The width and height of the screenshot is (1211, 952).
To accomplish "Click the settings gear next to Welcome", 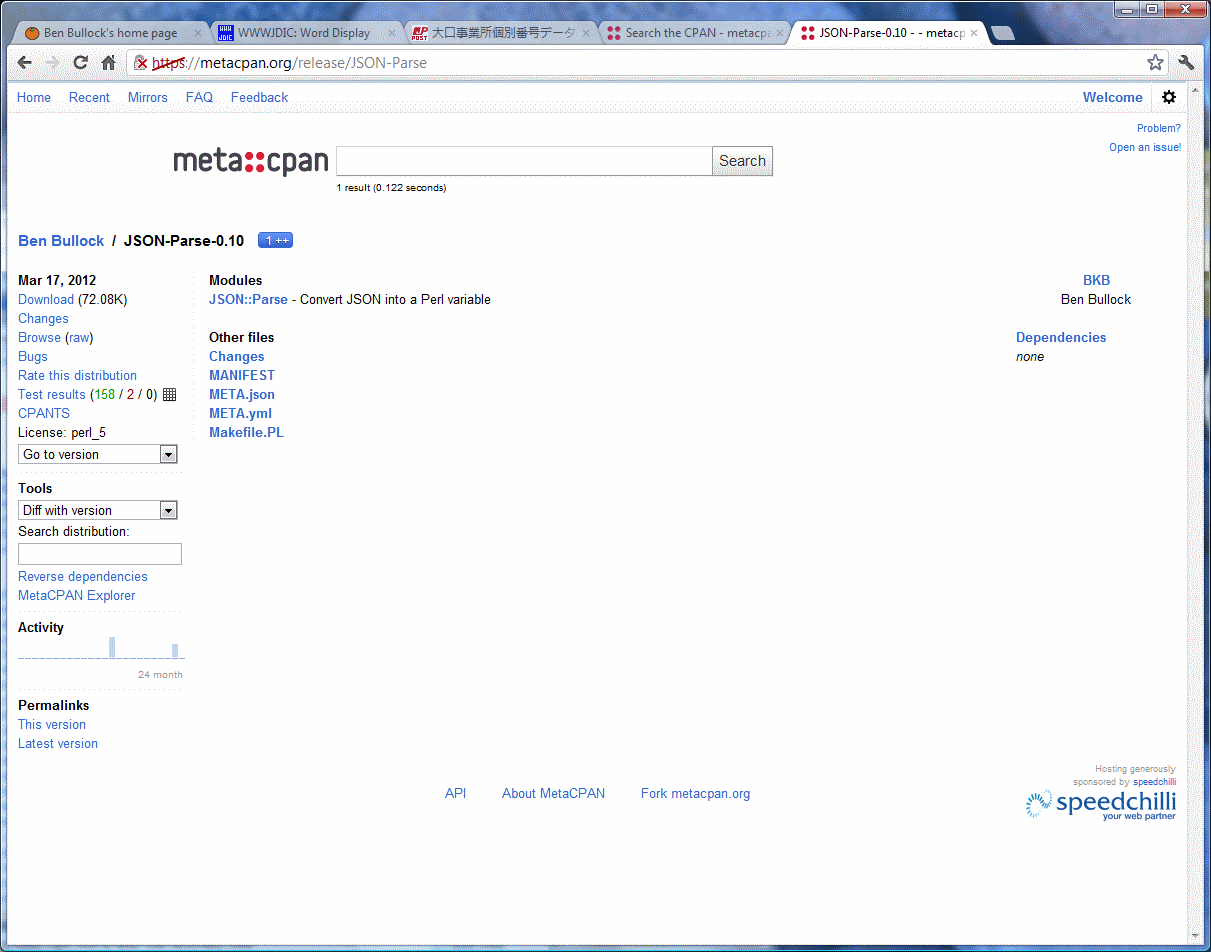I will [1169, 97].
